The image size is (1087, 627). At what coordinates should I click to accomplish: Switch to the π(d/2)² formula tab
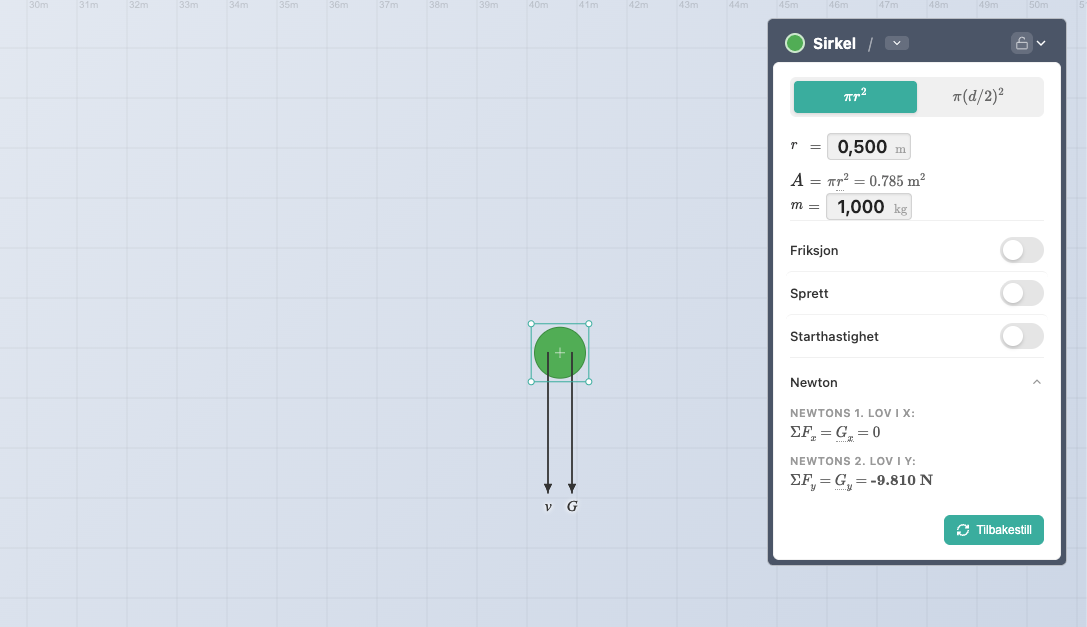click(978, 97)
